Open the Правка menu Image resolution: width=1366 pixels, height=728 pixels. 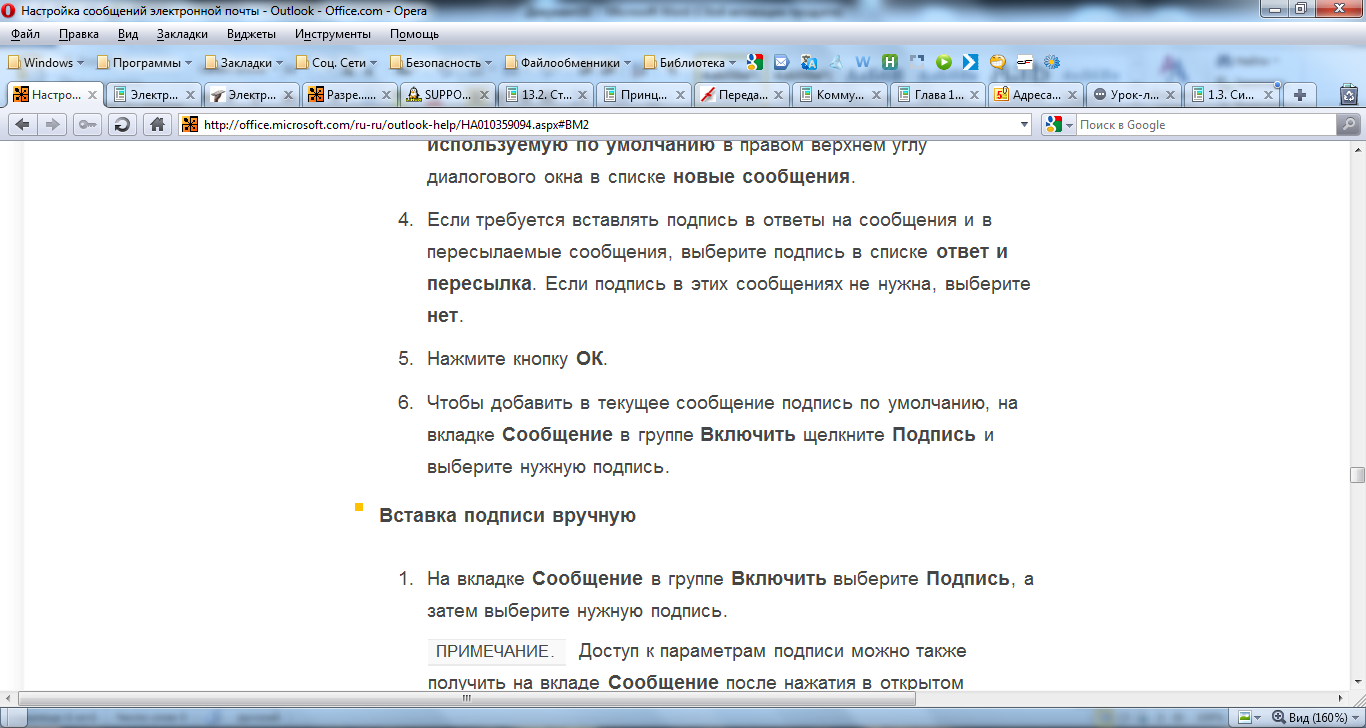79,34
